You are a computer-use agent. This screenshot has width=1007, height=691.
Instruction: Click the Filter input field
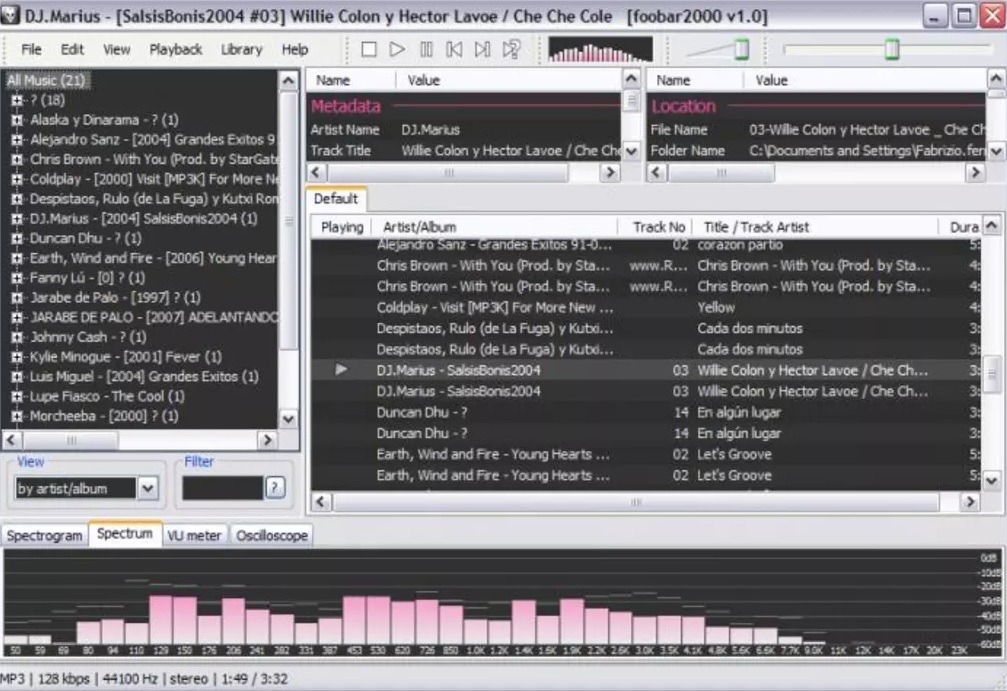pyautogui.click(x=222, y=488)
